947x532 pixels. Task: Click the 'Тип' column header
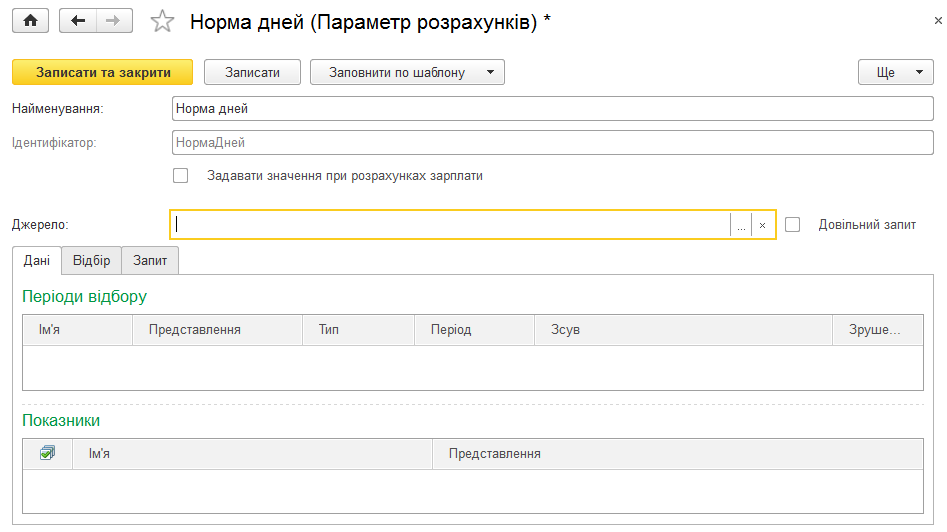358,330
